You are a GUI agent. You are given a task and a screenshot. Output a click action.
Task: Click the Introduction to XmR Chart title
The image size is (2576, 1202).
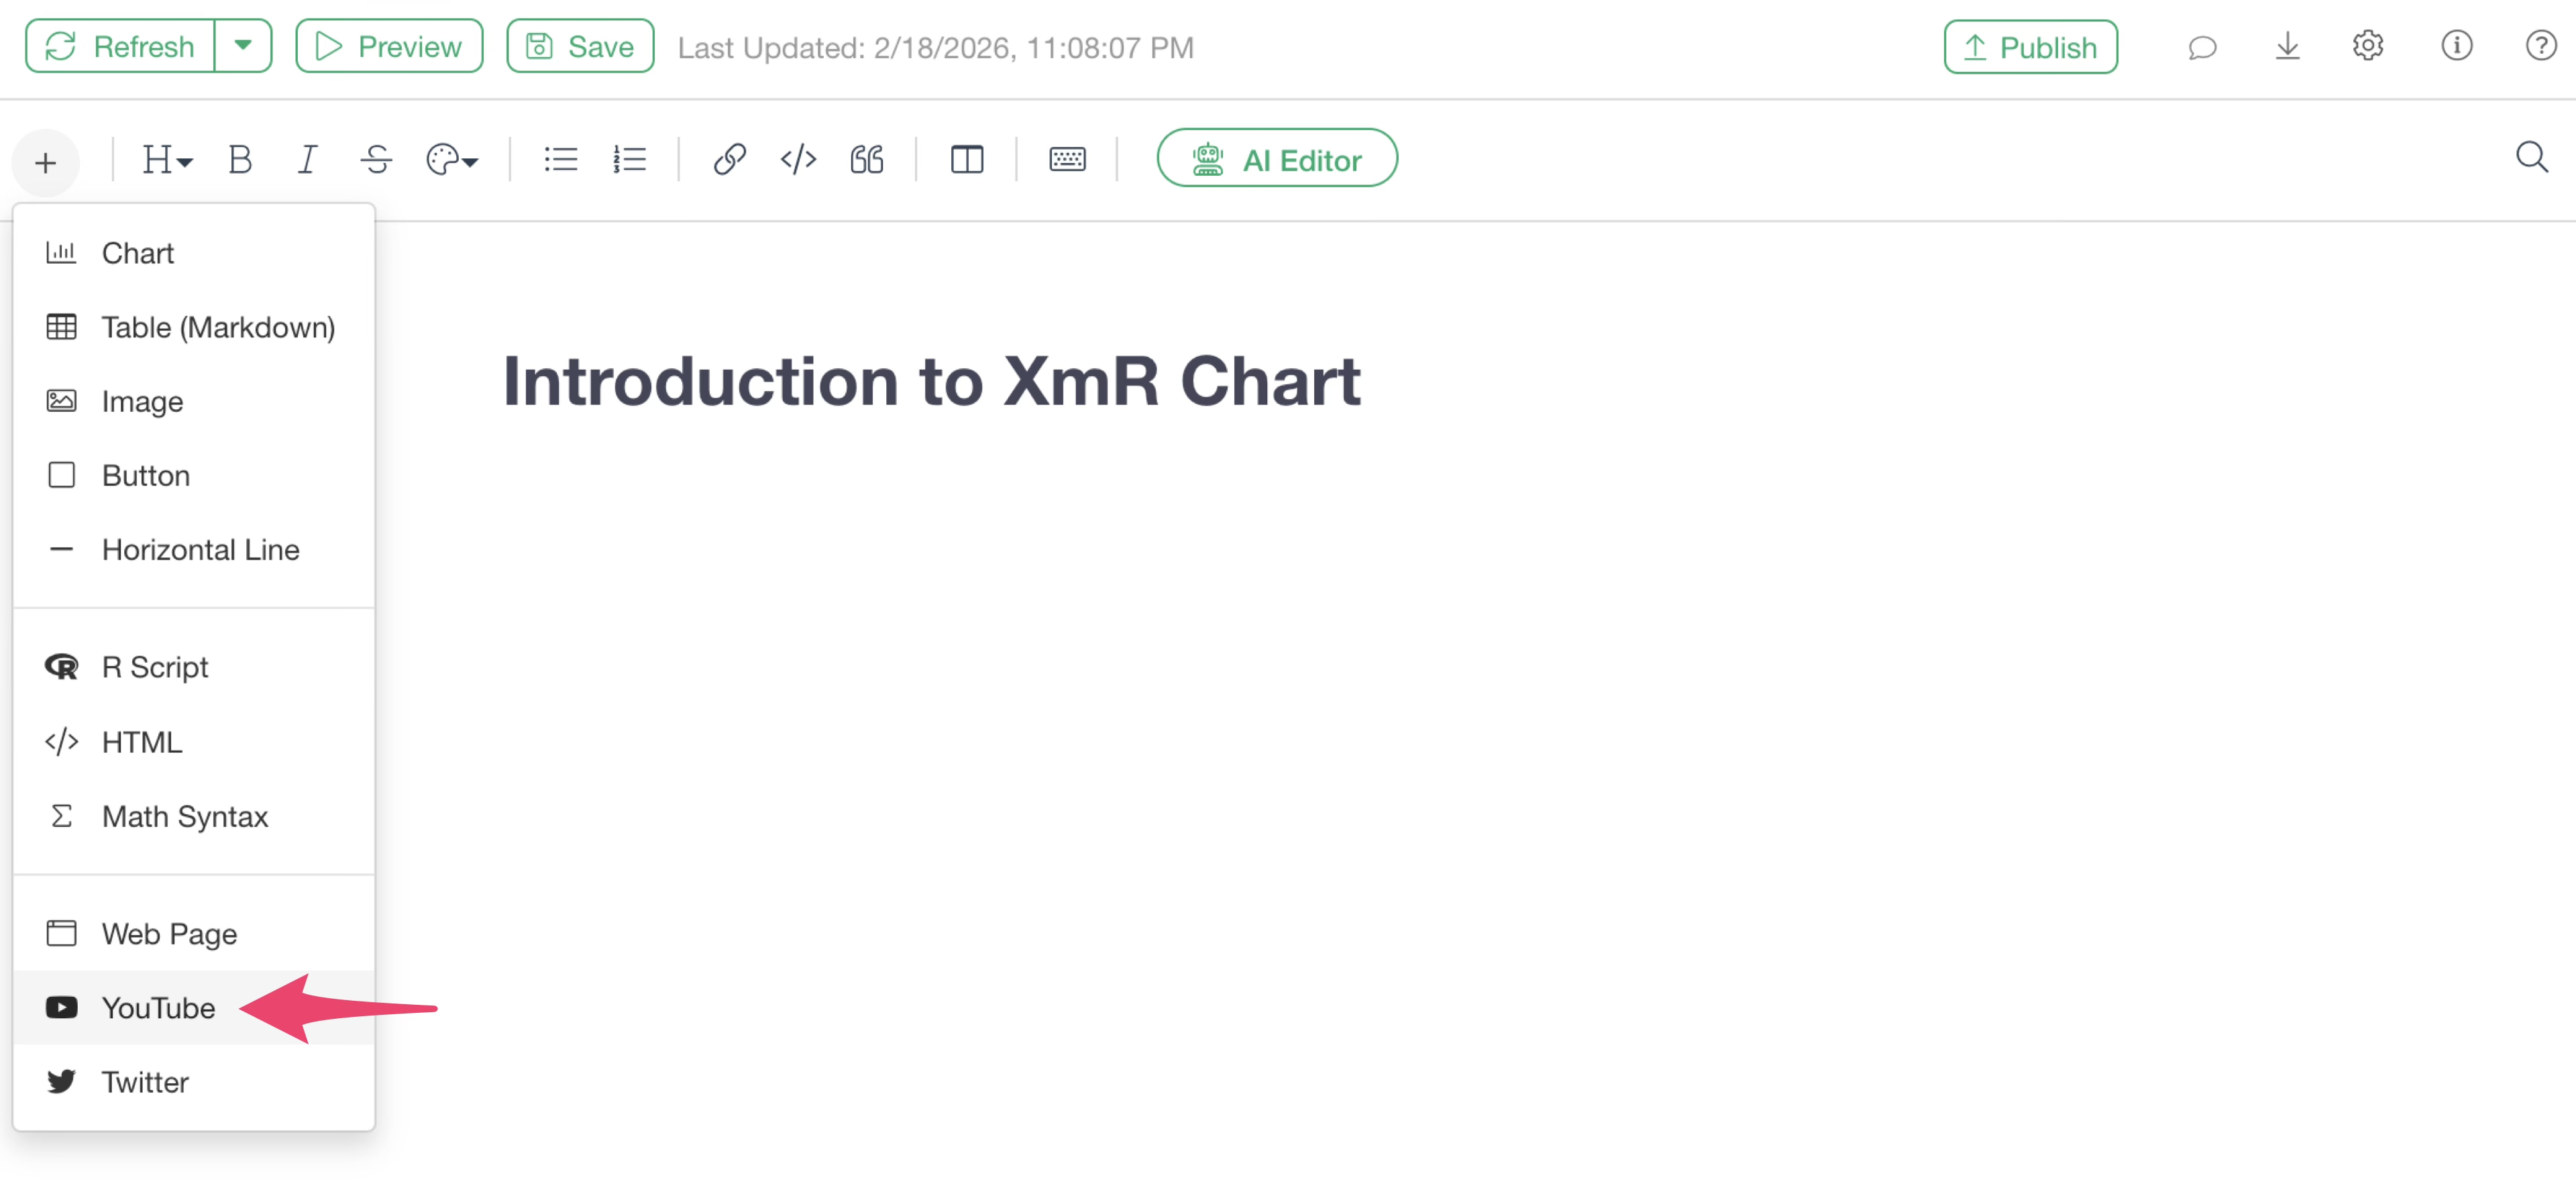[931, 381]
